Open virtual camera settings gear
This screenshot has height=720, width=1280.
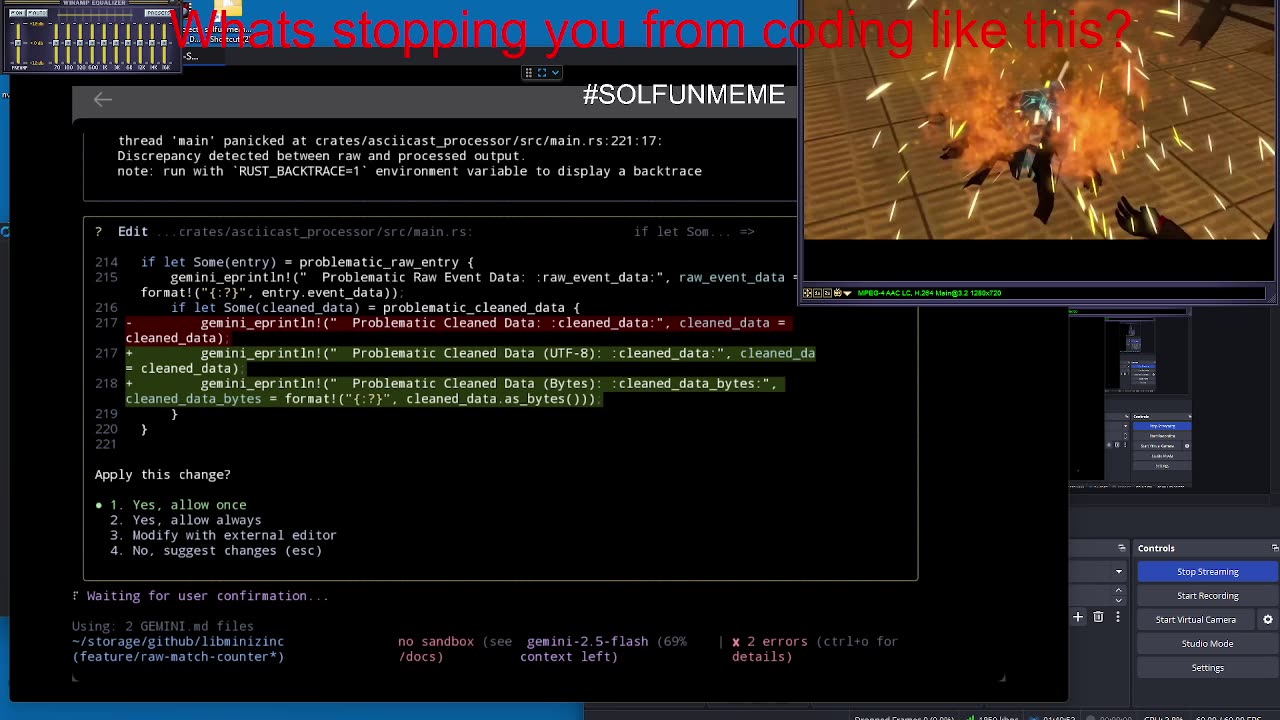(x=1267, y=620)
